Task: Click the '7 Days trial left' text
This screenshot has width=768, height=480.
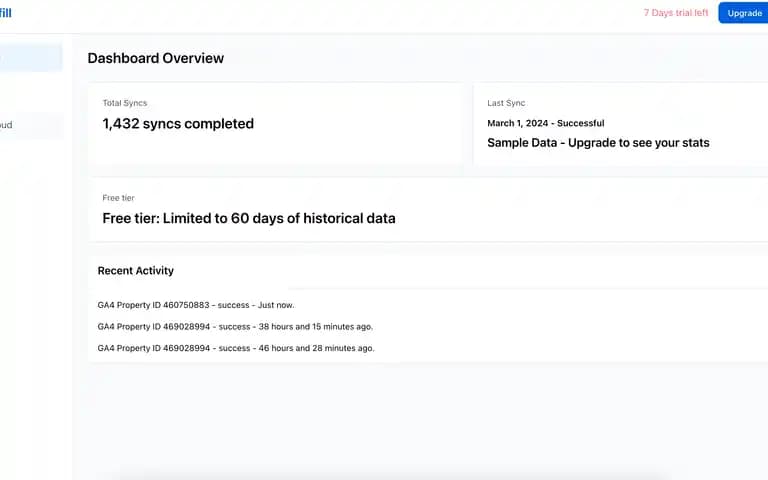Action: coord(676,13)
